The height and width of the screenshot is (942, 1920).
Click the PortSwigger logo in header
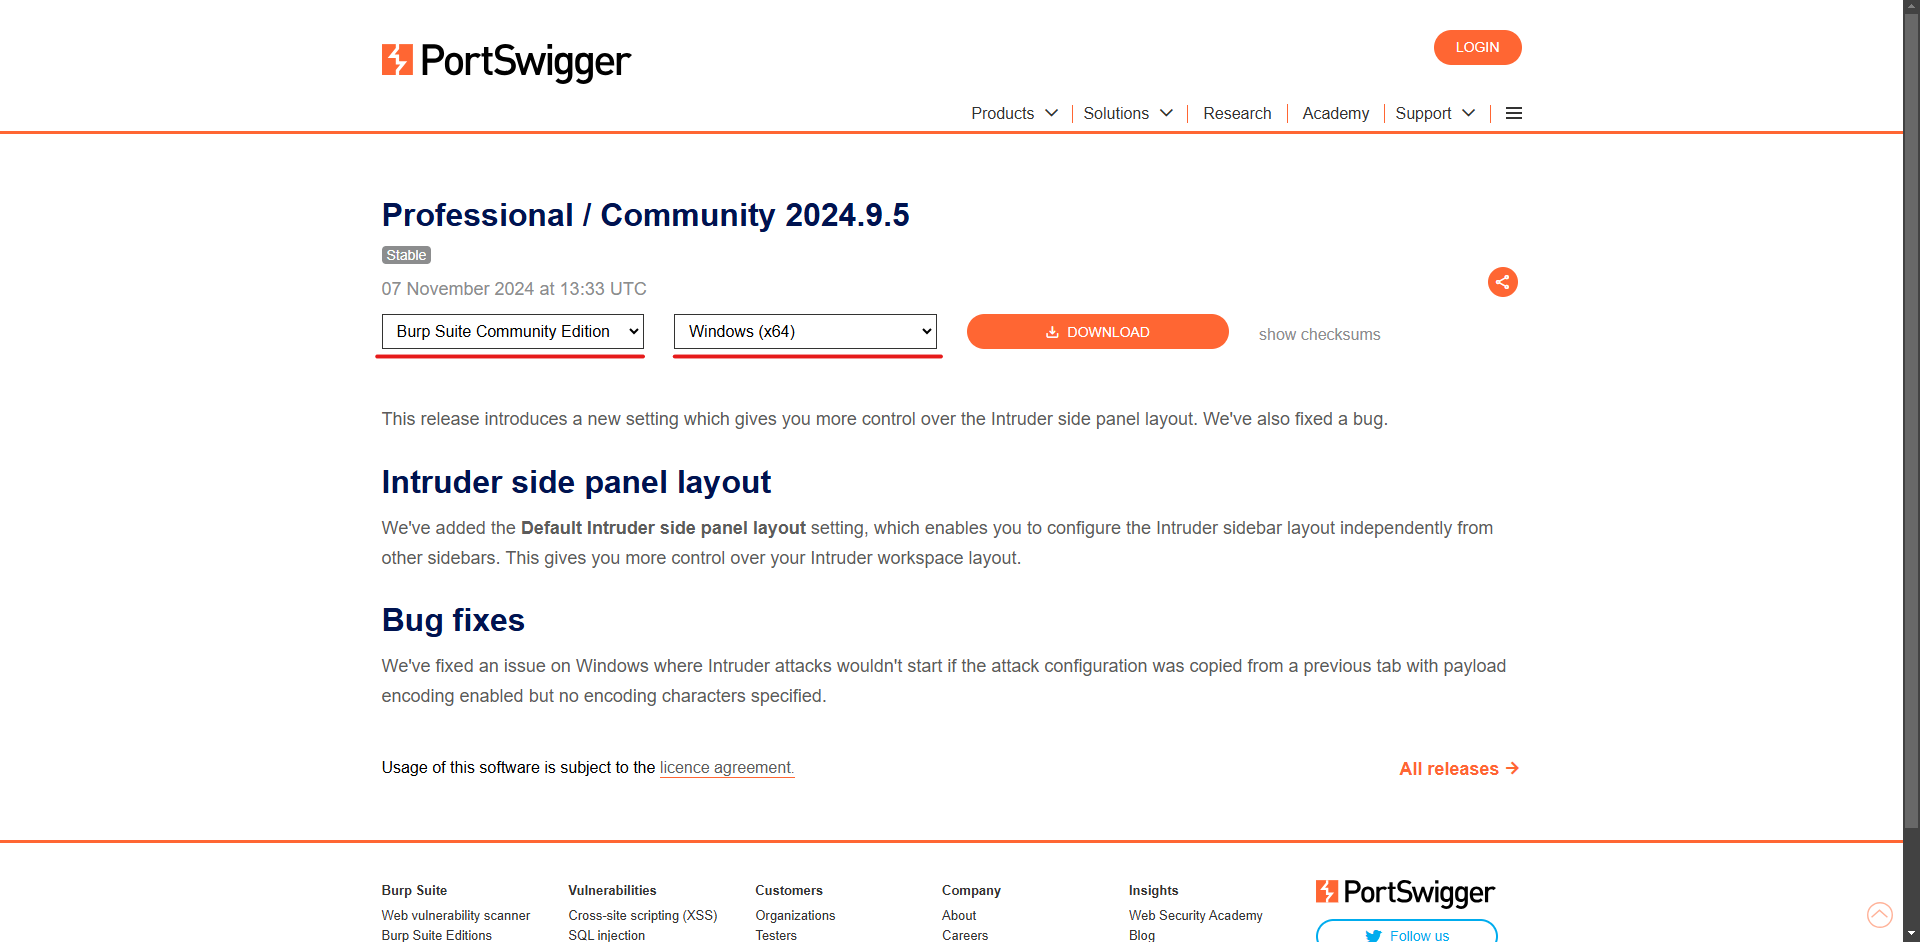[x=506, y=61]
